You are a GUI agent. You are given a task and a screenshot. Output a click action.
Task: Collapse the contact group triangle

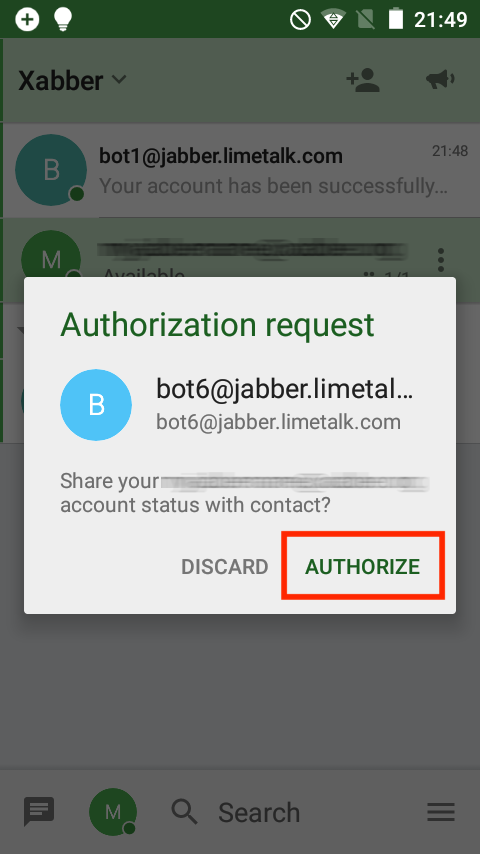click(22, 331)
